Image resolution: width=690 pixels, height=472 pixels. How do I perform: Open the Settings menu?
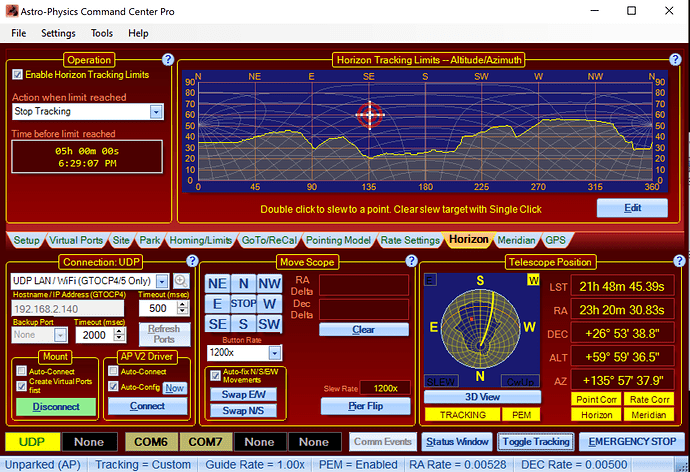pos(58,33)
